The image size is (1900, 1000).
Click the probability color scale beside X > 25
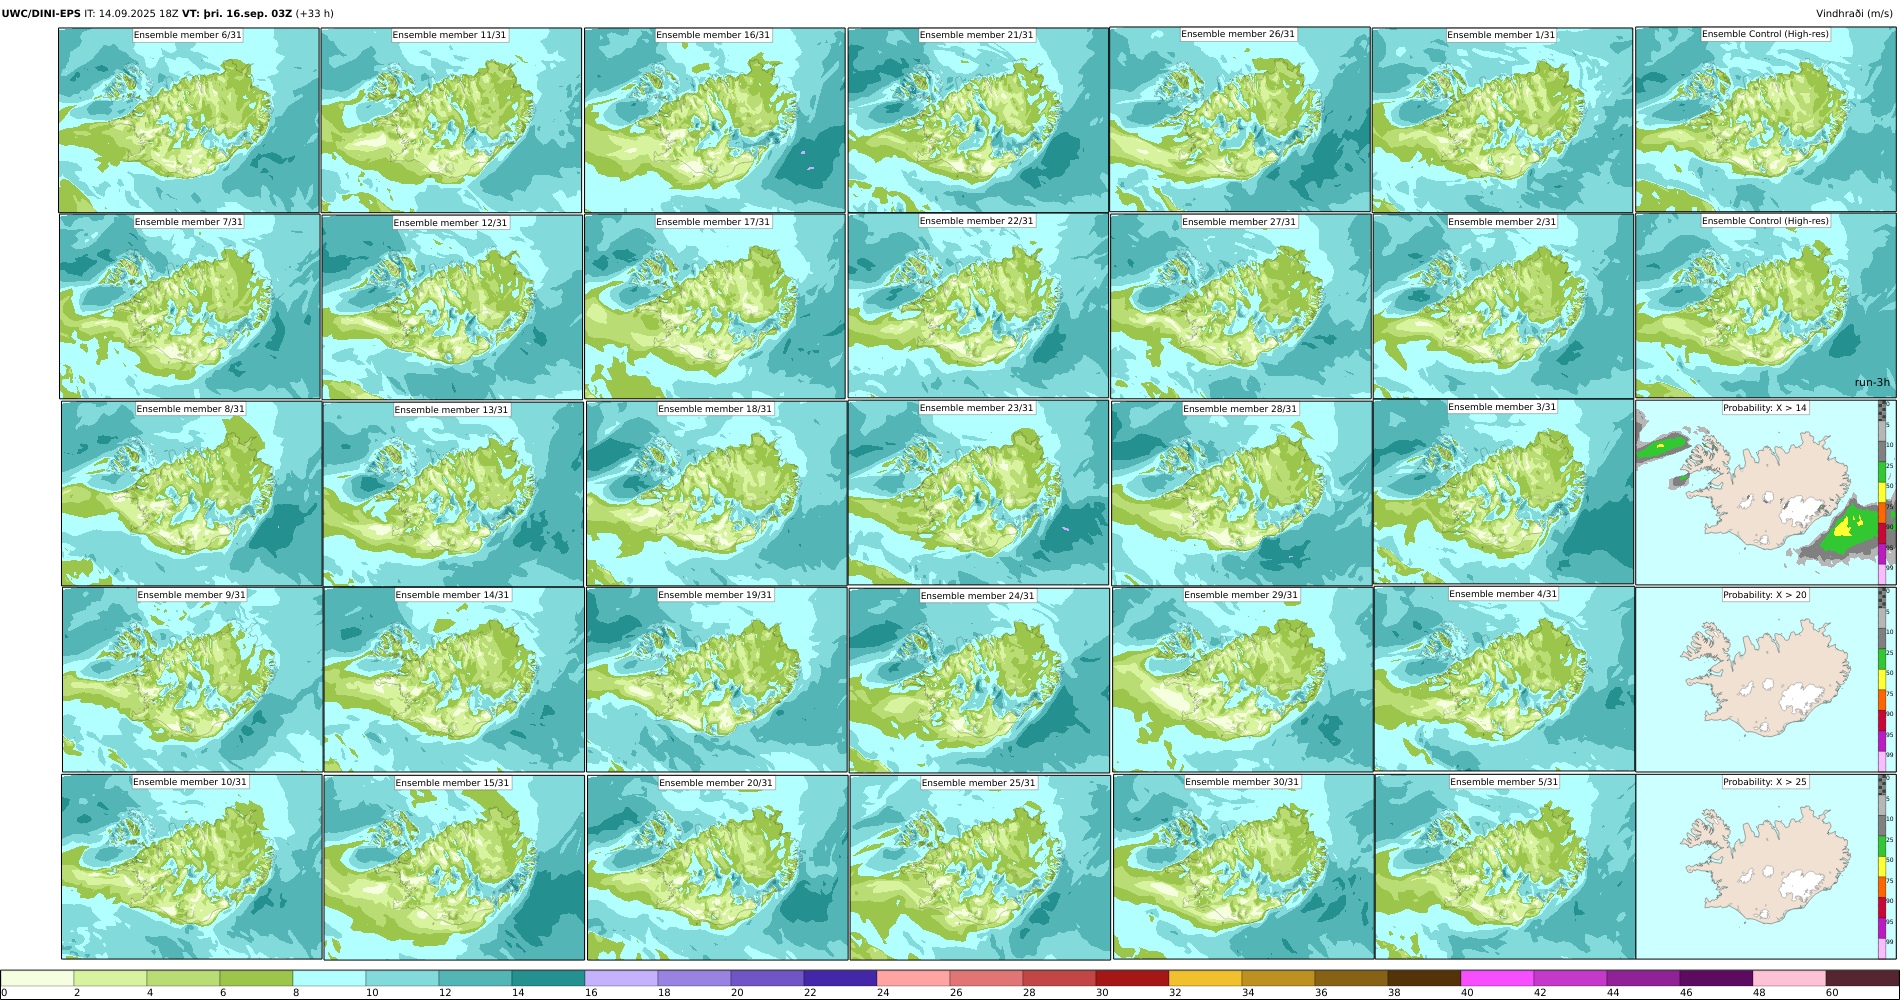tap(1882, 867)
